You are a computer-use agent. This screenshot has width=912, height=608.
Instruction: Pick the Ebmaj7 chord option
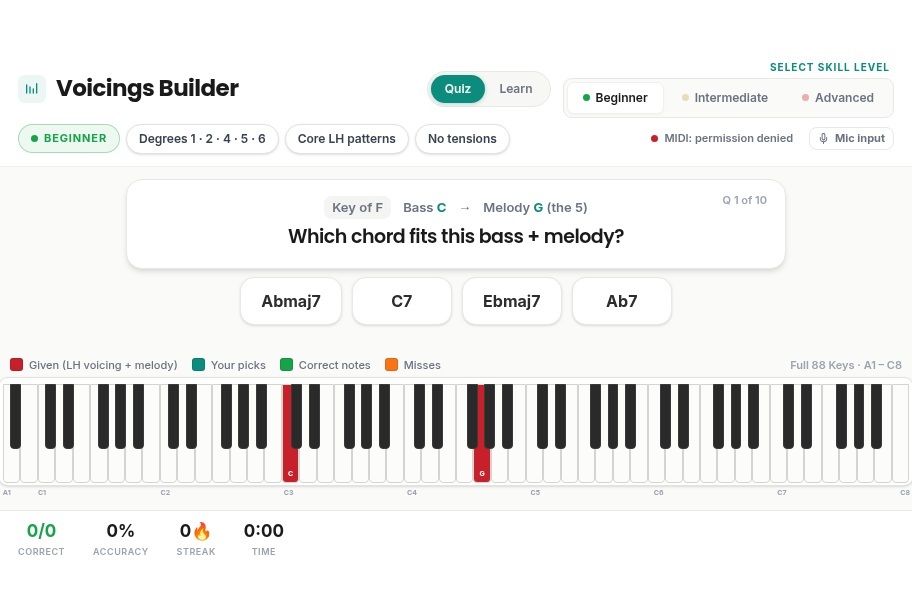[x=512, y=301]
